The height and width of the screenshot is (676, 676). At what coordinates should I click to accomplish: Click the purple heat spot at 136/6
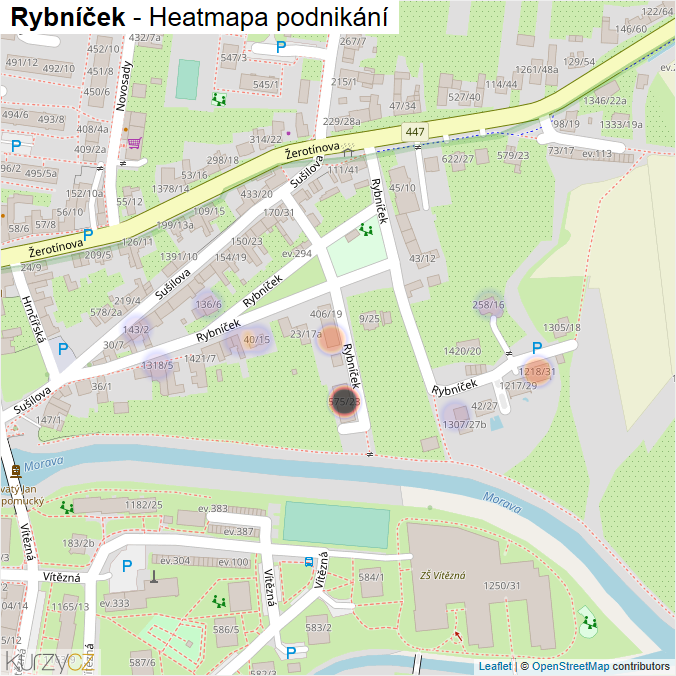coord(208,304)
